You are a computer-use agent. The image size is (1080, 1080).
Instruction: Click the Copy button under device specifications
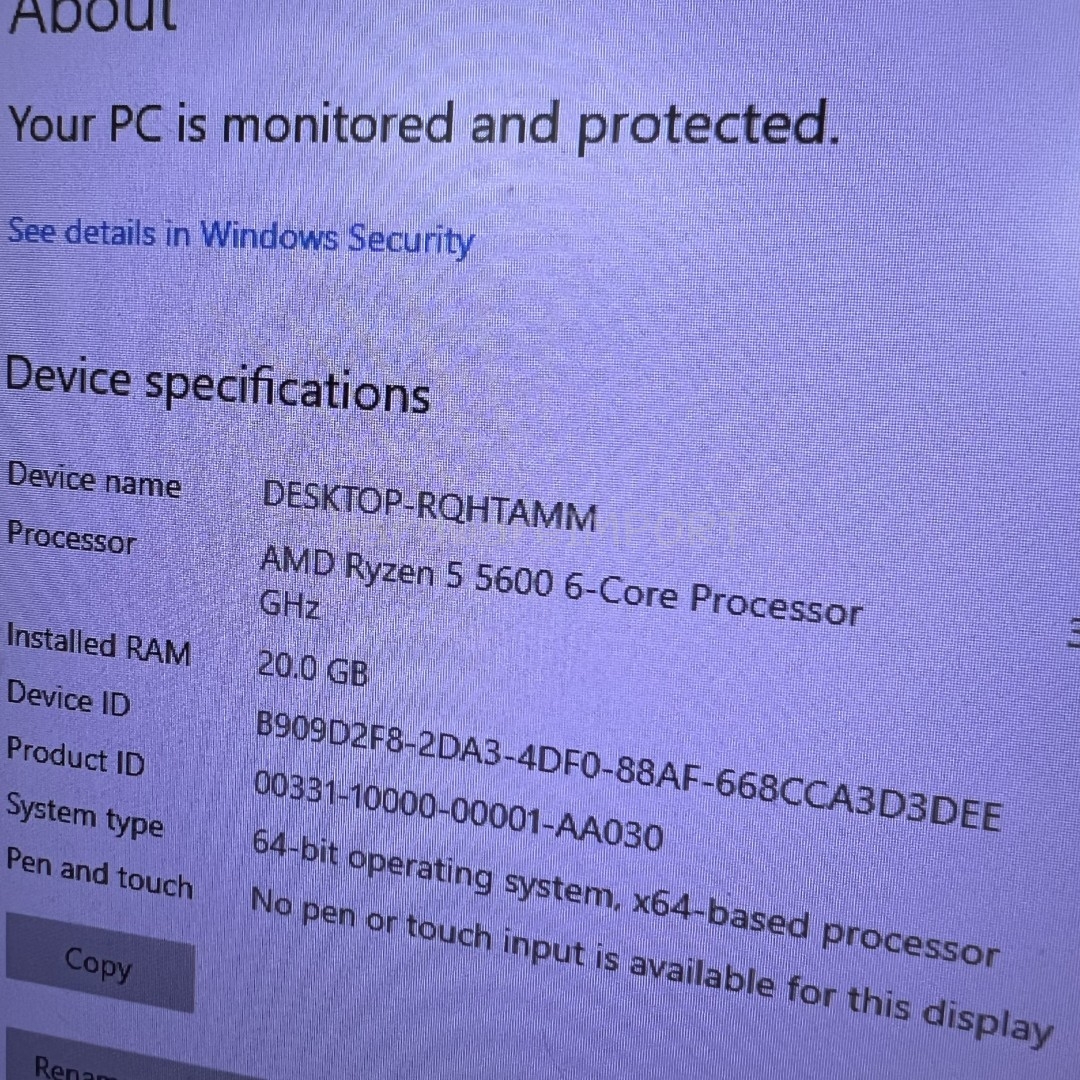point(100,963)
